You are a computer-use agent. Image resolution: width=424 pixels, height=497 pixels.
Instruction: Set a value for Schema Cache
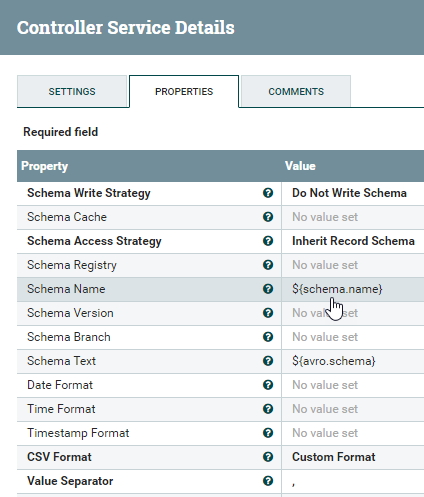point(325,217)
